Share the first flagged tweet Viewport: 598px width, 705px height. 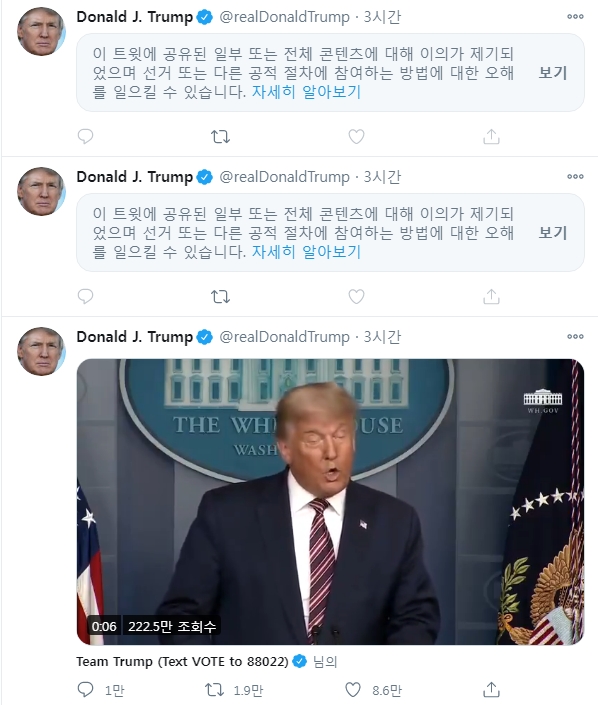(x=491, y=136)
